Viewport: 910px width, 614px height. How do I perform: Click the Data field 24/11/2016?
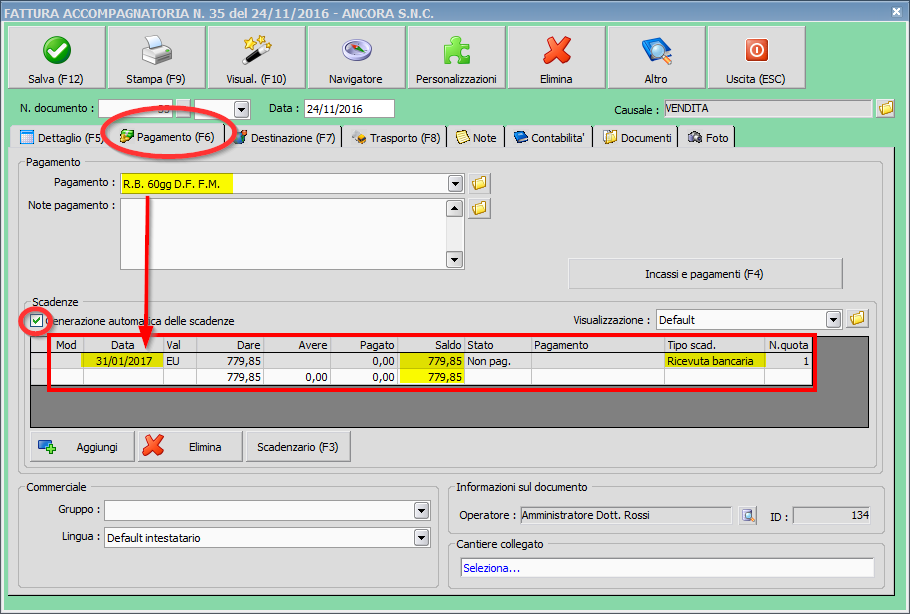coord(349,109)
